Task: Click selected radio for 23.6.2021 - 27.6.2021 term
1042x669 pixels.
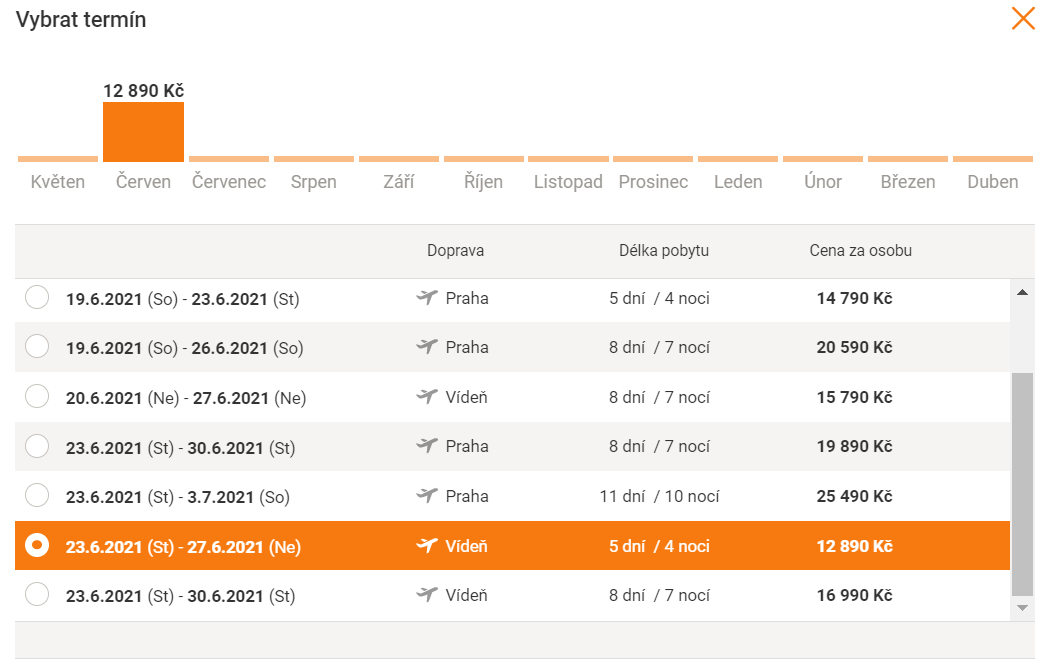Action: (37, 545)
